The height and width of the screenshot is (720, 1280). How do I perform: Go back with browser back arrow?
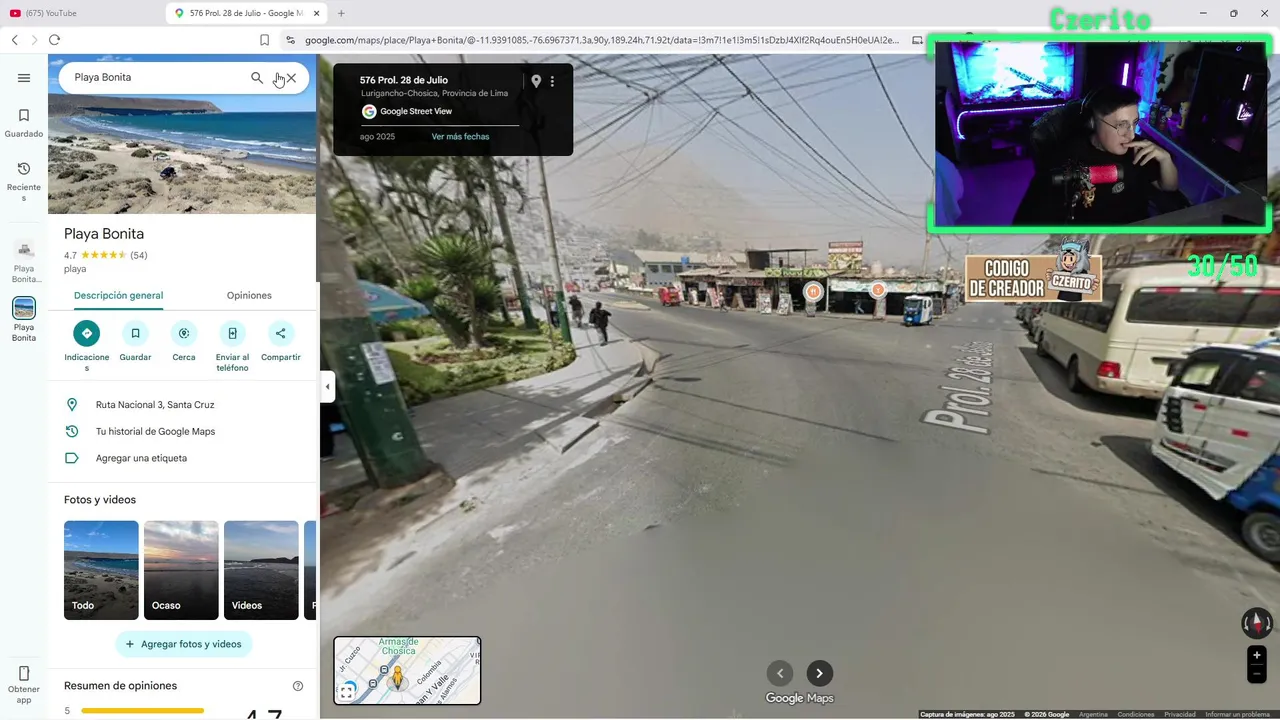14,40
